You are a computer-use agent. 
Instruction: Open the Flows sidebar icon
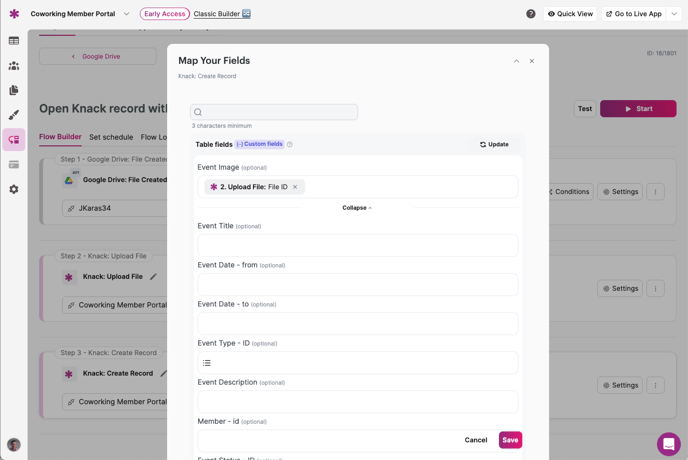point(14,140)
